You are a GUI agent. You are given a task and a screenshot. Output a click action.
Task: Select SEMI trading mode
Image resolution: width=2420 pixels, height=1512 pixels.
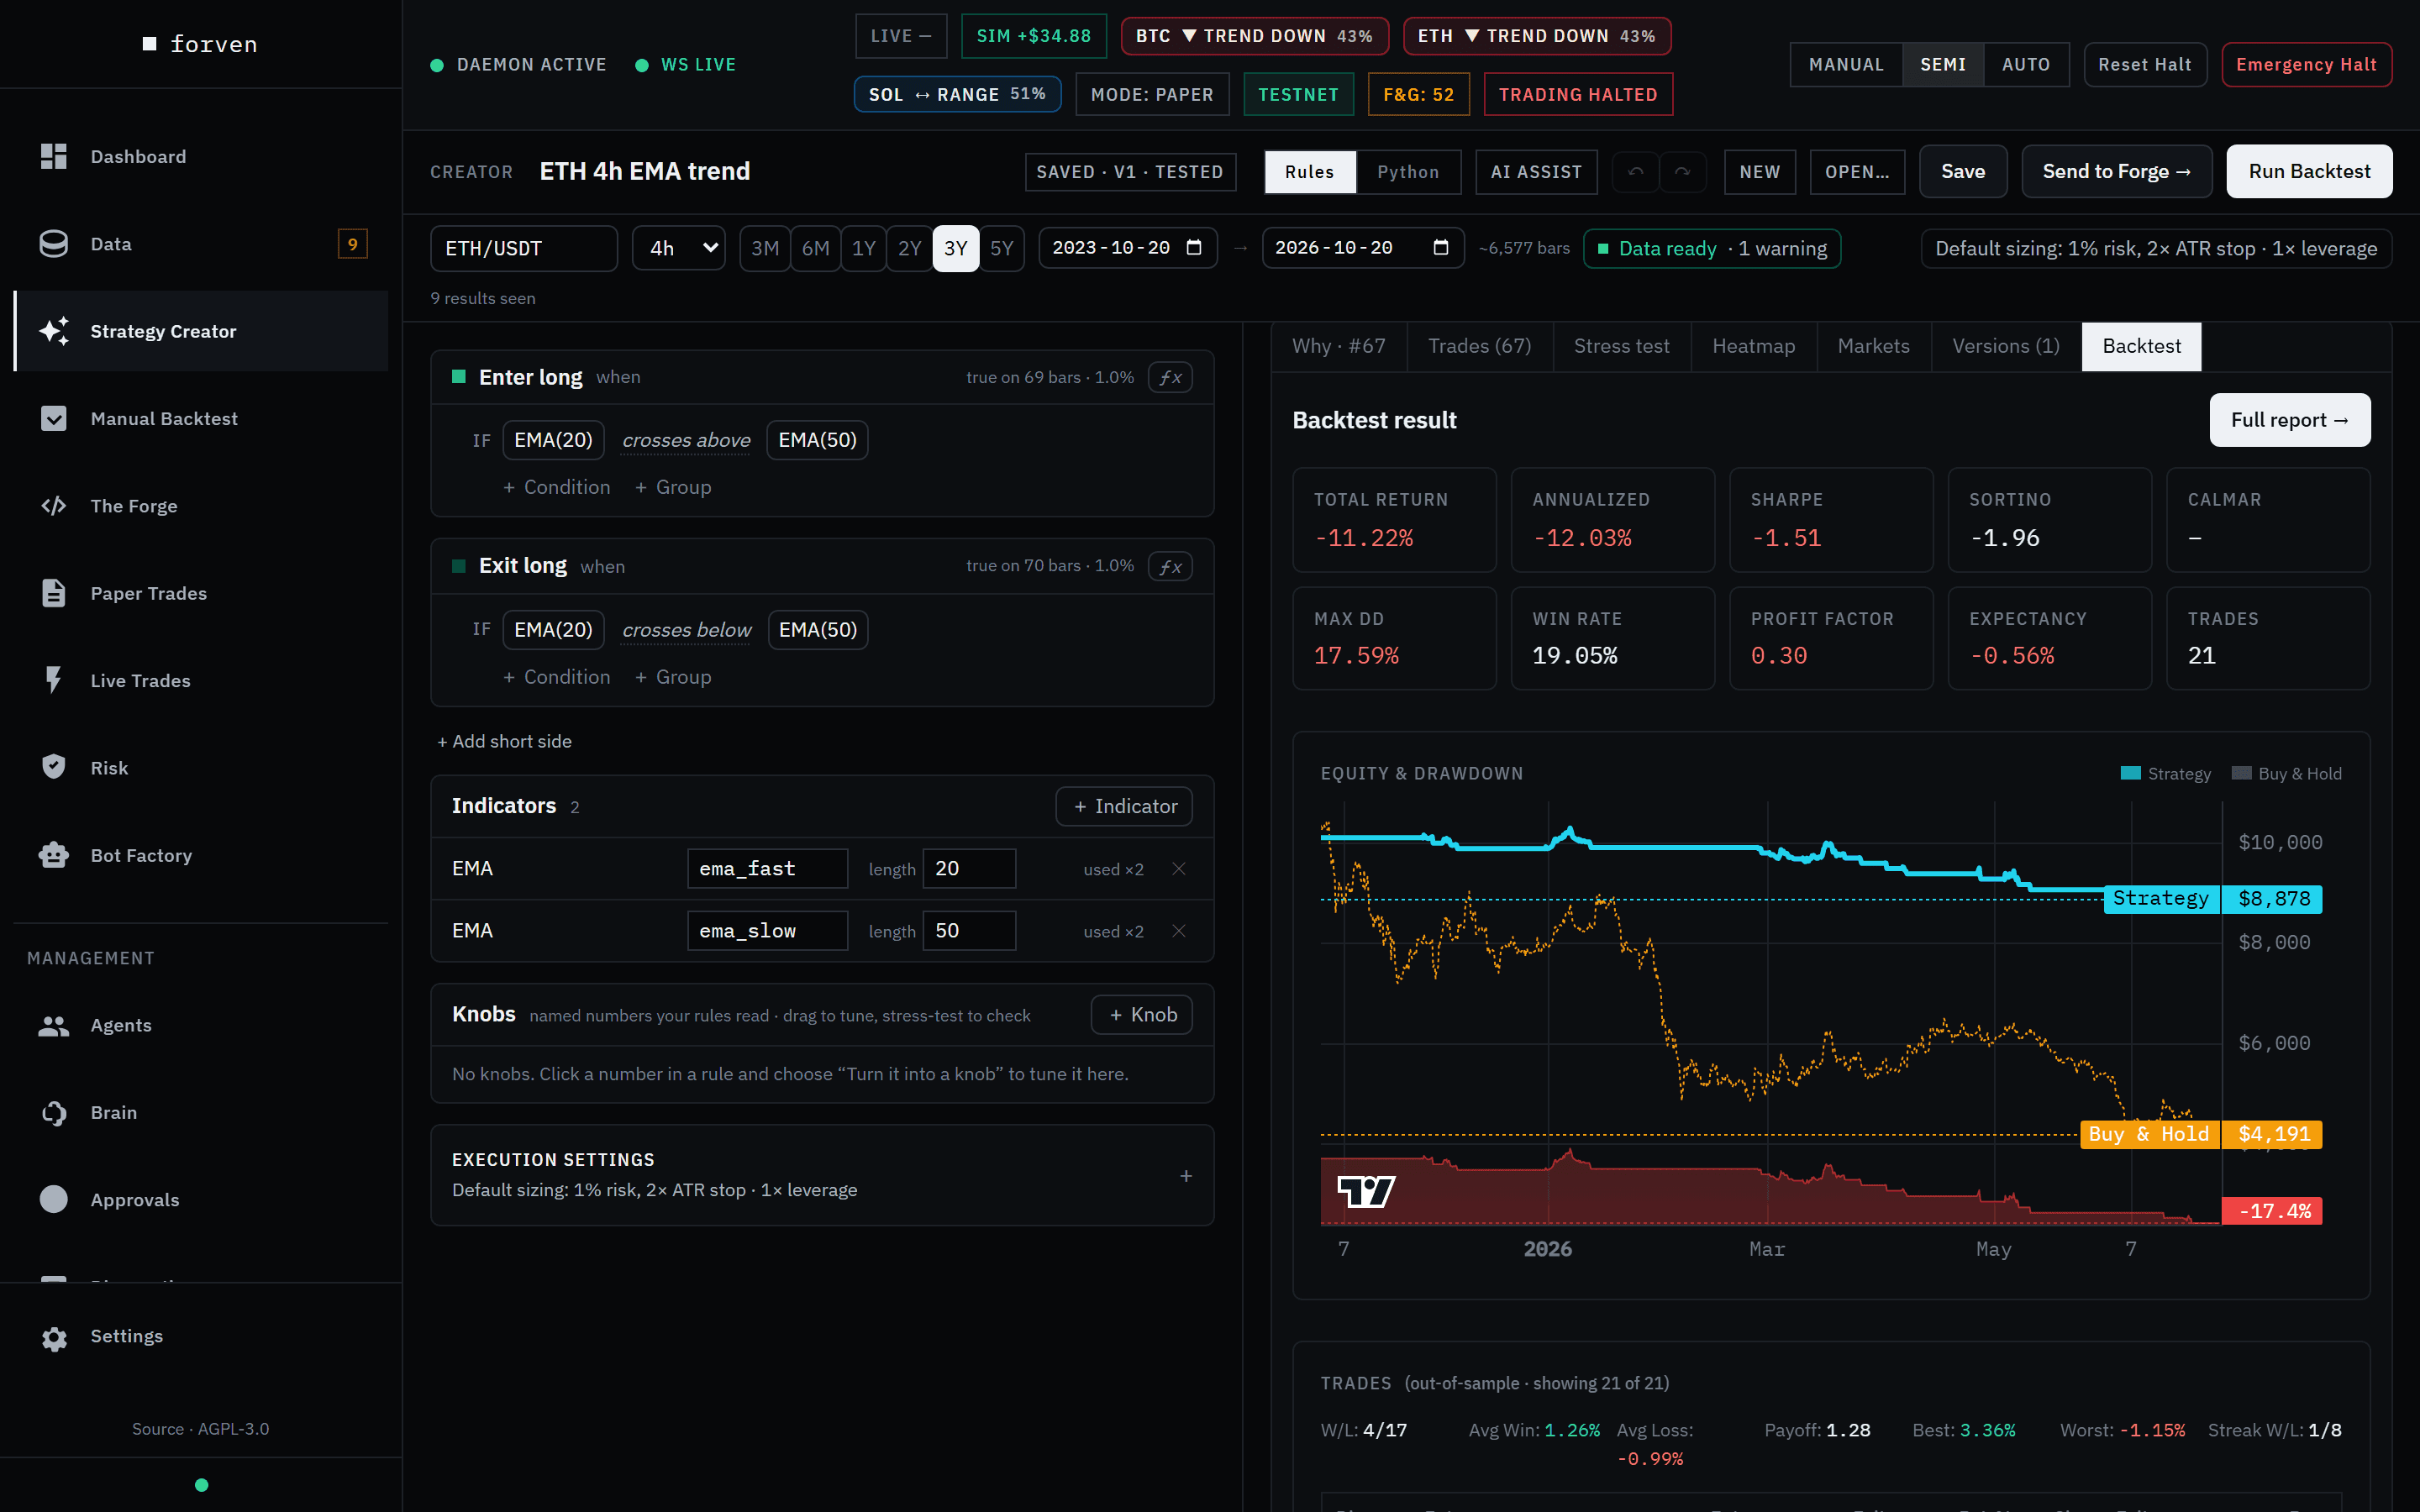(1943, 65)
